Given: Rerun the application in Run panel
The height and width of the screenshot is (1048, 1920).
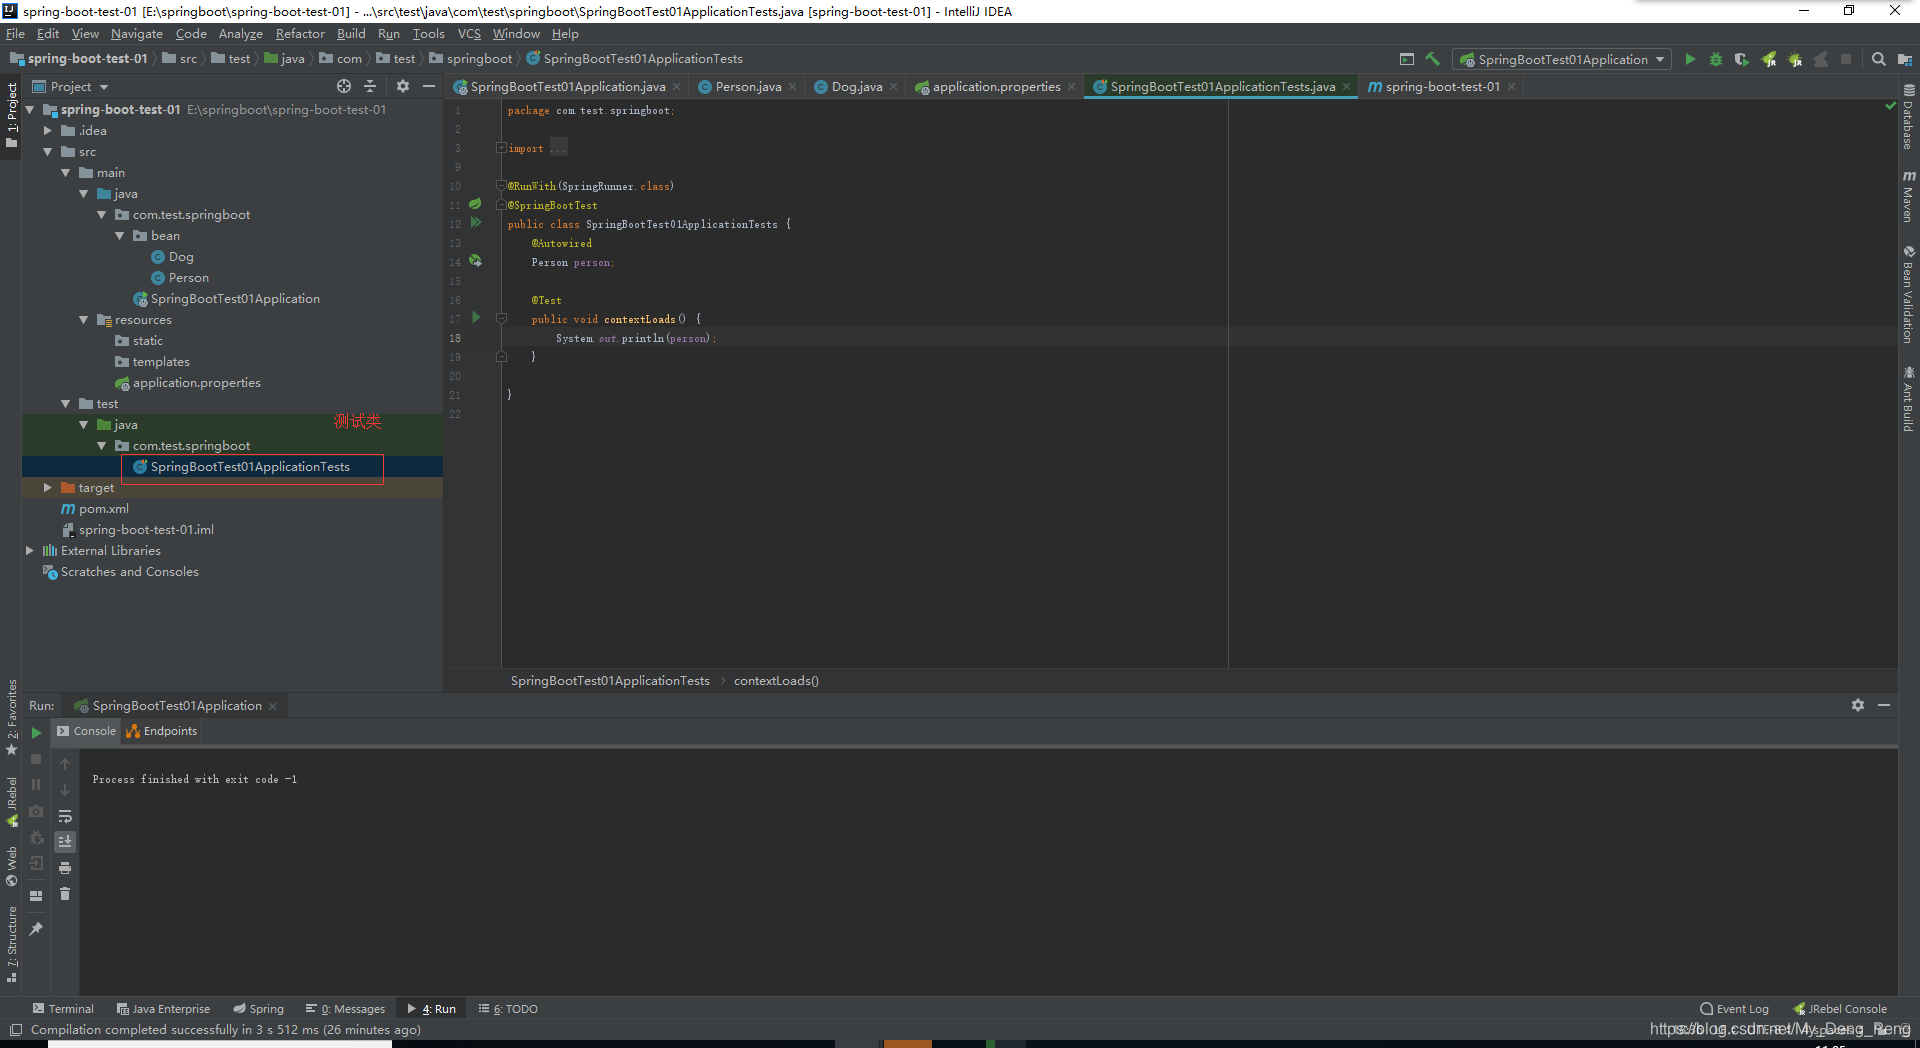Looking at the screenshot, I should point(36,732).
